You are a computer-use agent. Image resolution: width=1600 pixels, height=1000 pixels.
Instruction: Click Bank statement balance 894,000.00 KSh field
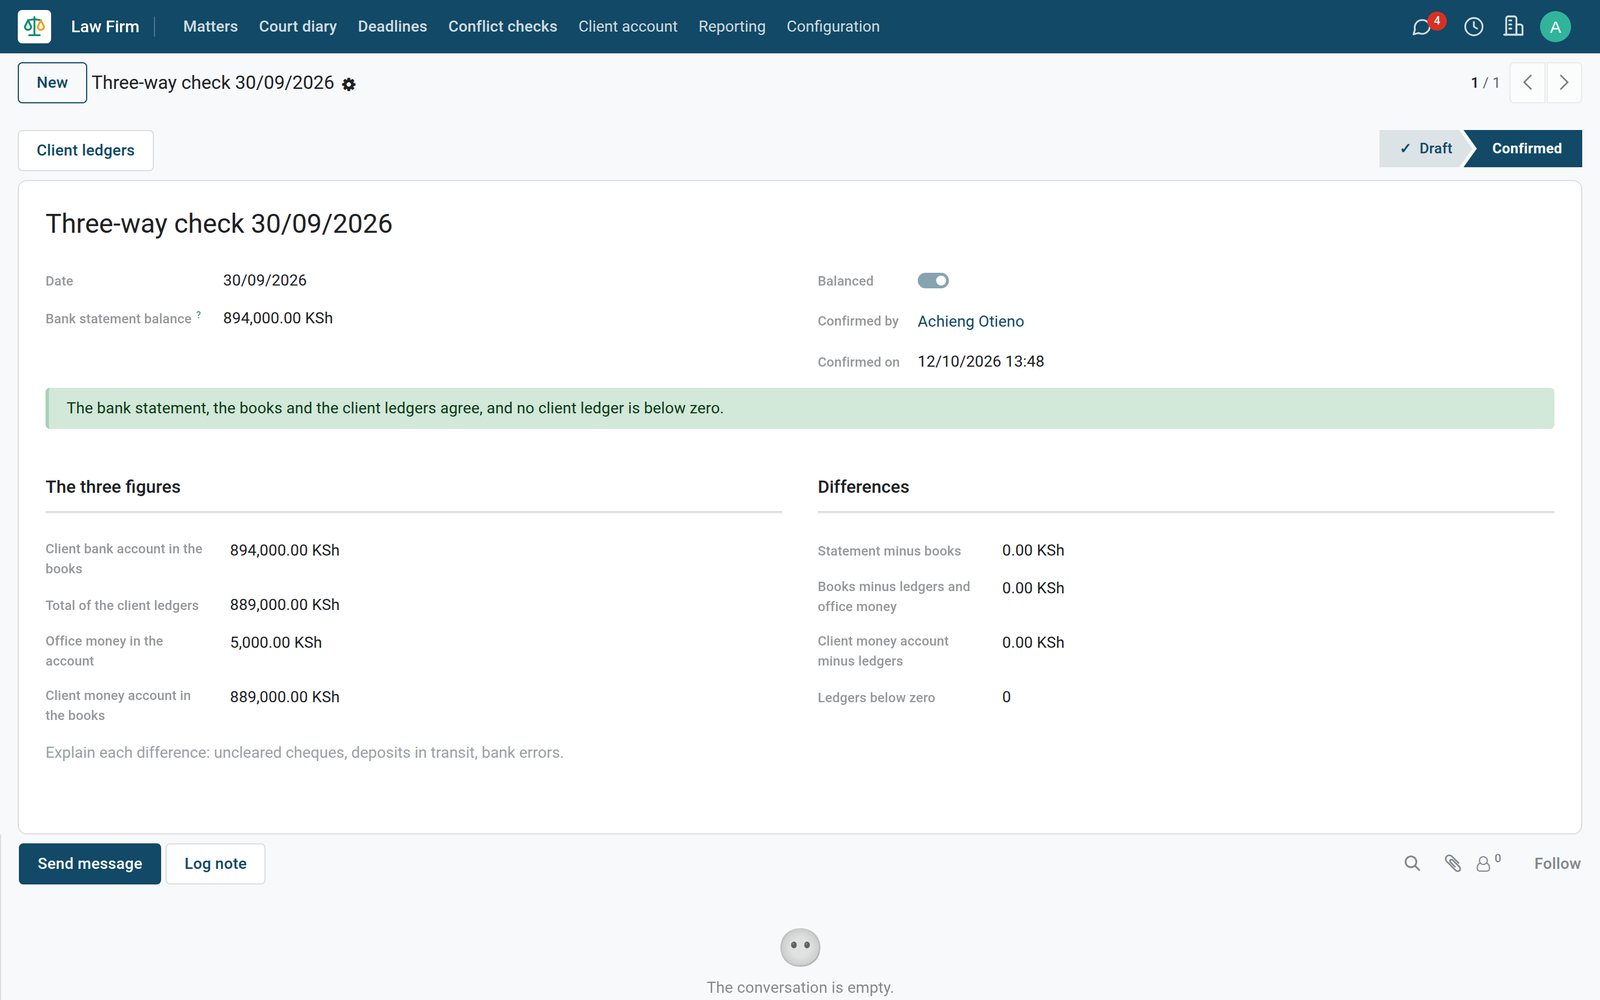tap(278, 318)
